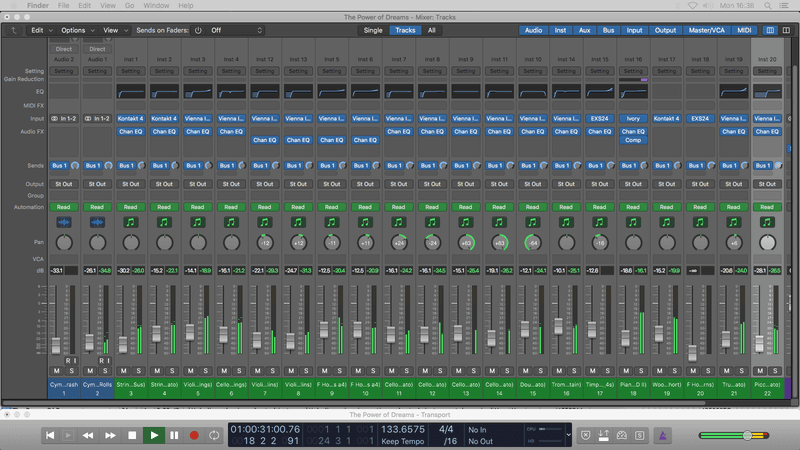Toggle the Bus channel filter

[x=608, y=30]
